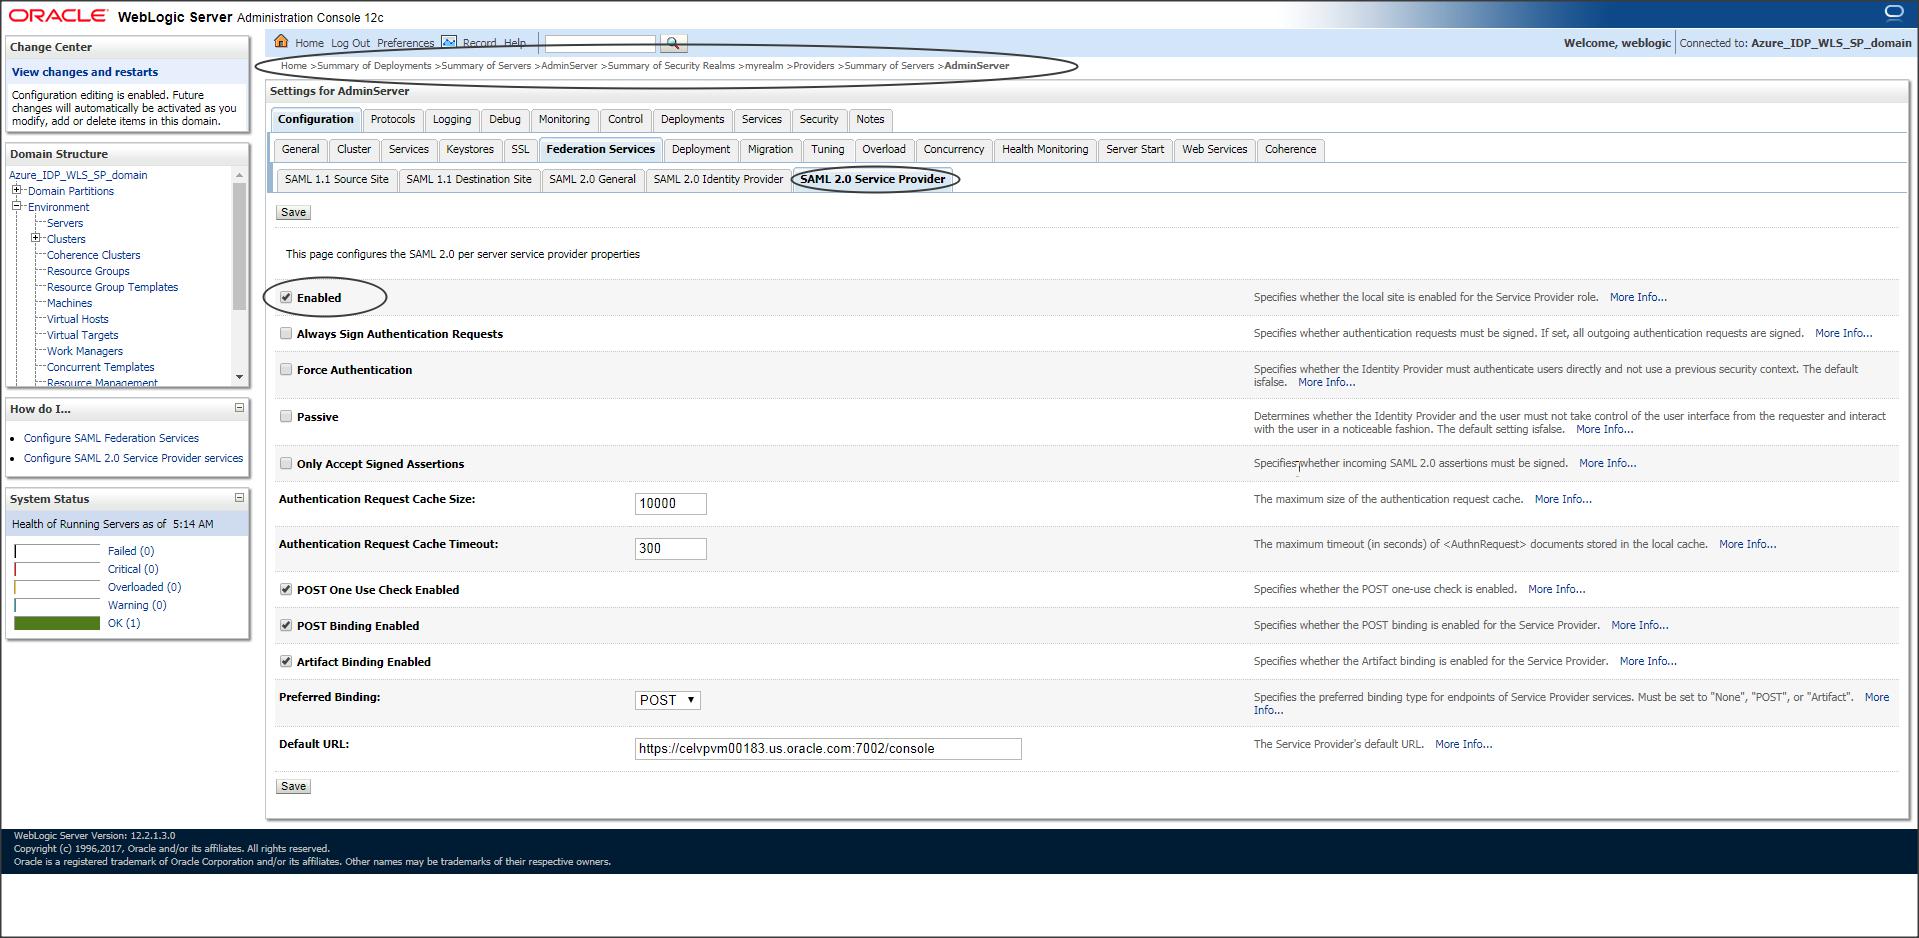
Task: Switch to SSL sub-tab
Action: (520, 149)
